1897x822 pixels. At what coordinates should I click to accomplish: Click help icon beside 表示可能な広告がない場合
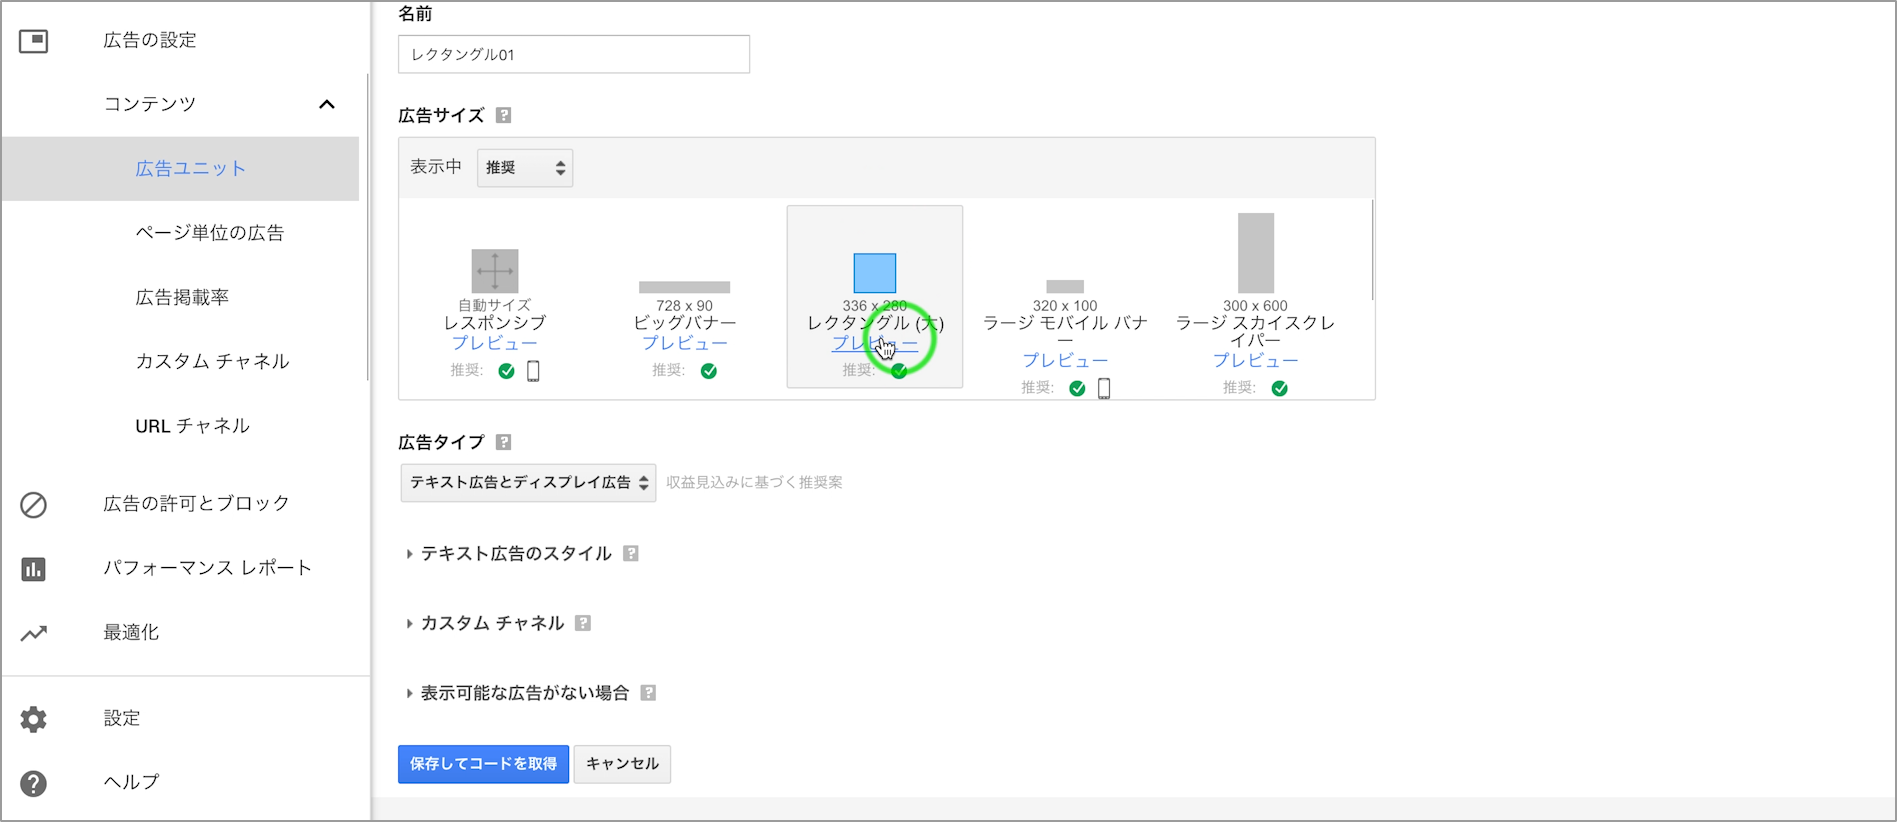(648, 693)
